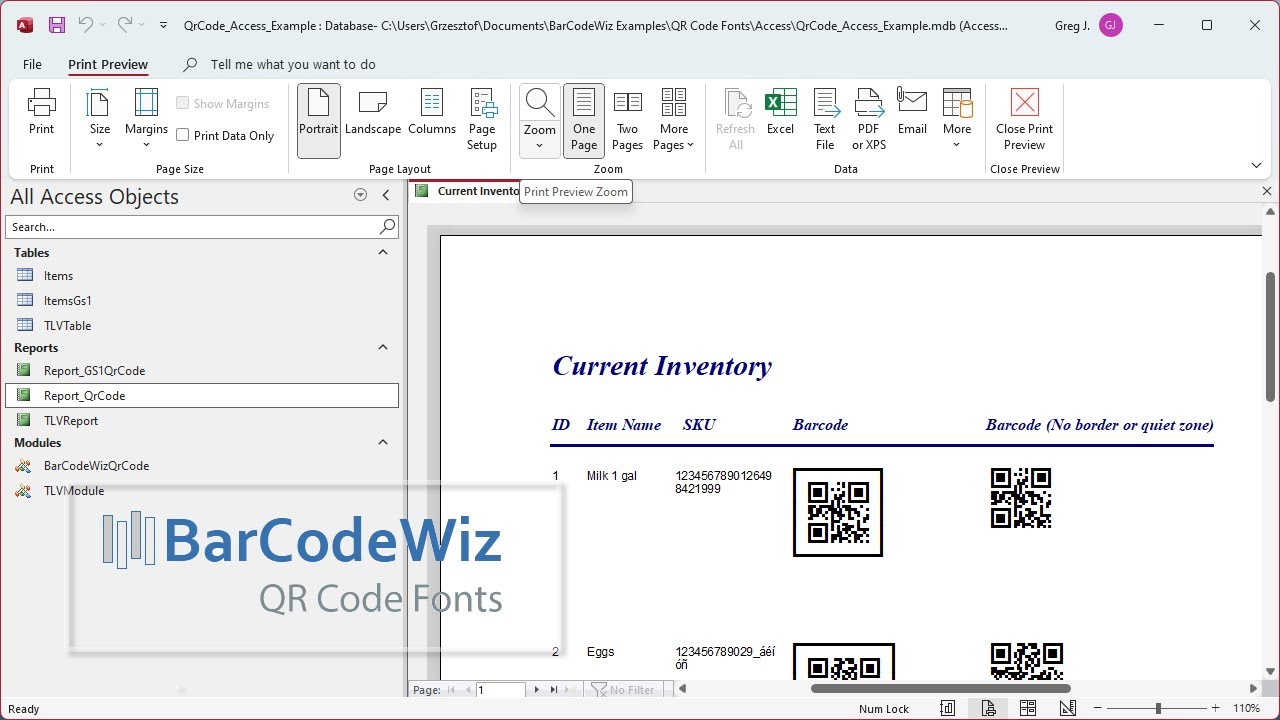The width and height of the screenshot is (1280, 720).
Task: Open the Columns layout settings
Action: 432,112
